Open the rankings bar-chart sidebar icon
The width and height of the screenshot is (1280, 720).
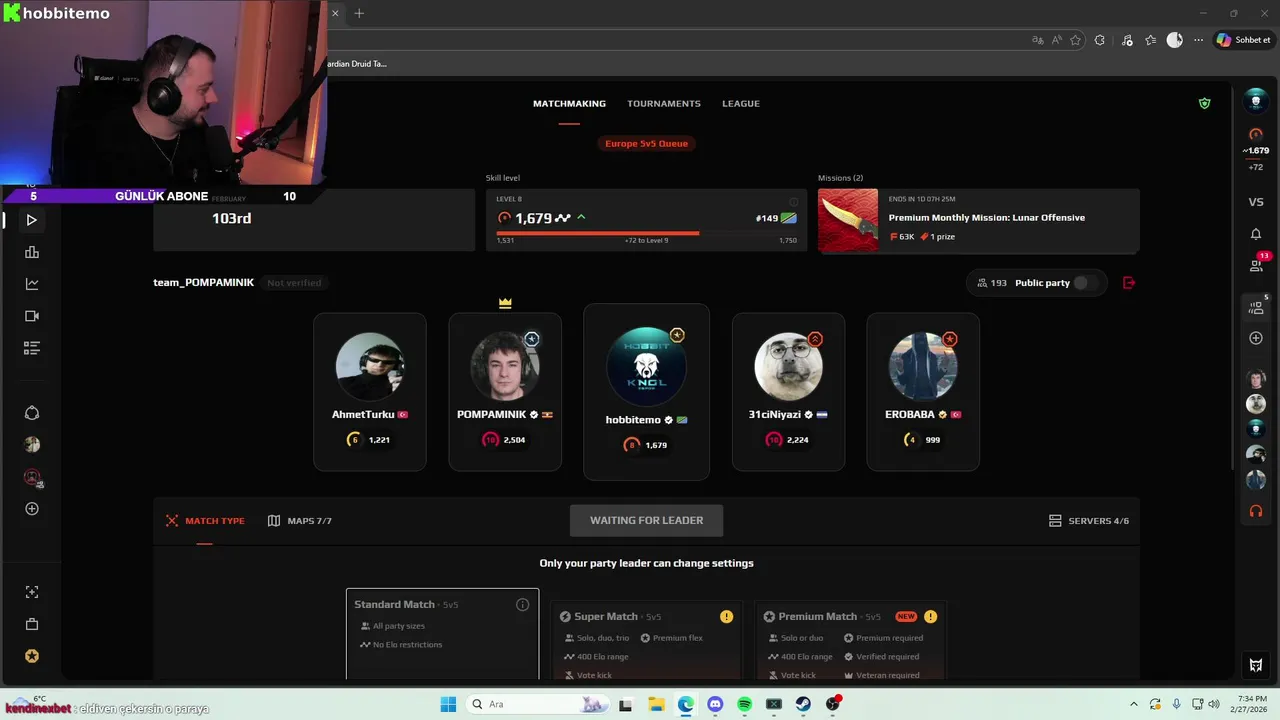tap(32, 252)
